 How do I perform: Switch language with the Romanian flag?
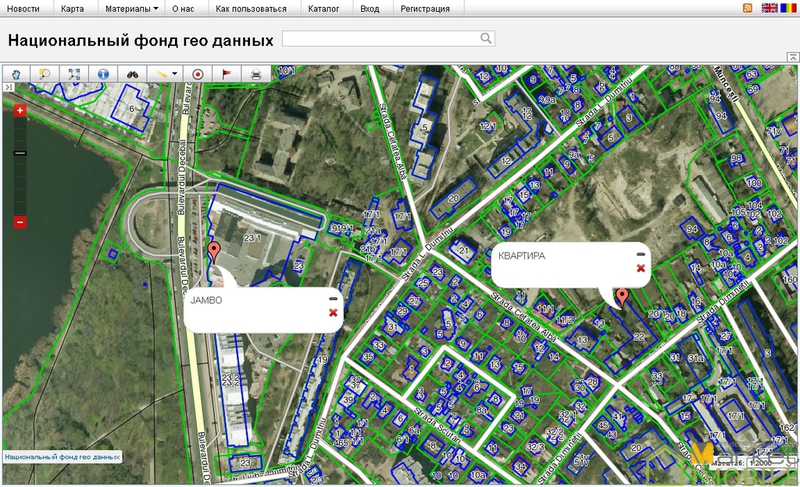(788, 8)
